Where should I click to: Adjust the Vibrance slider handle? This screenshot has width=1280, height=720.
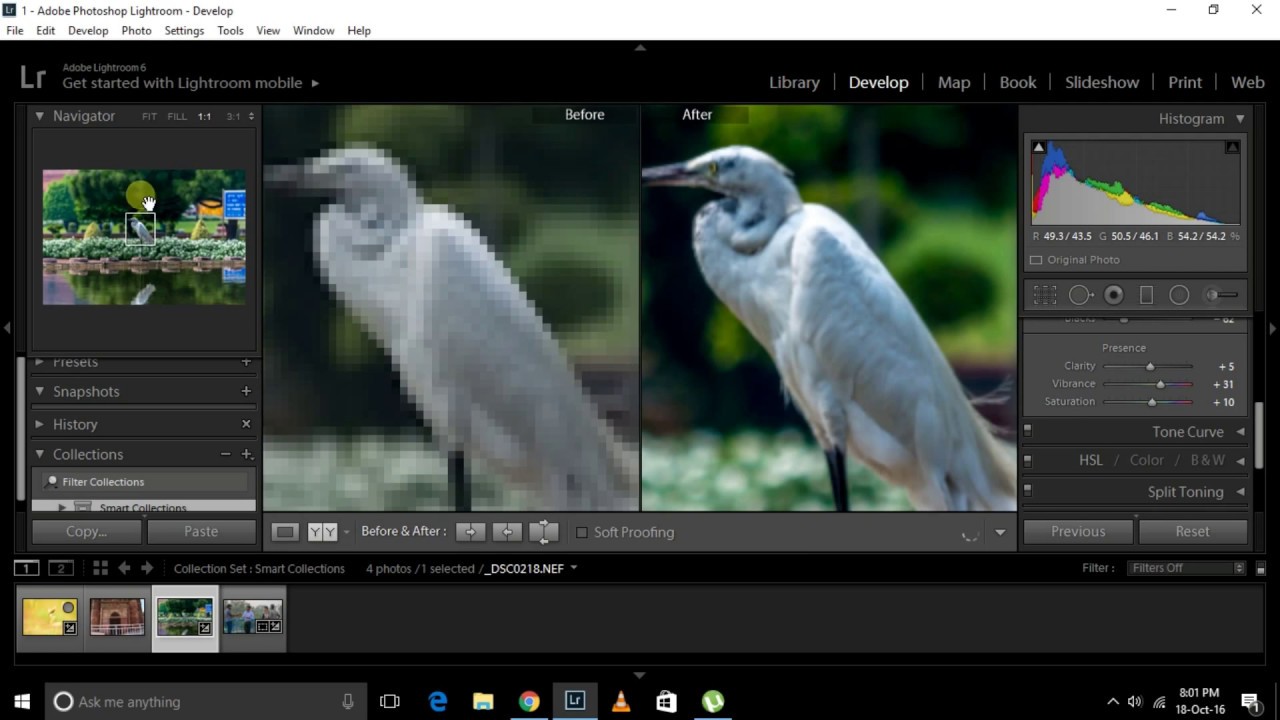(1160, 384)
